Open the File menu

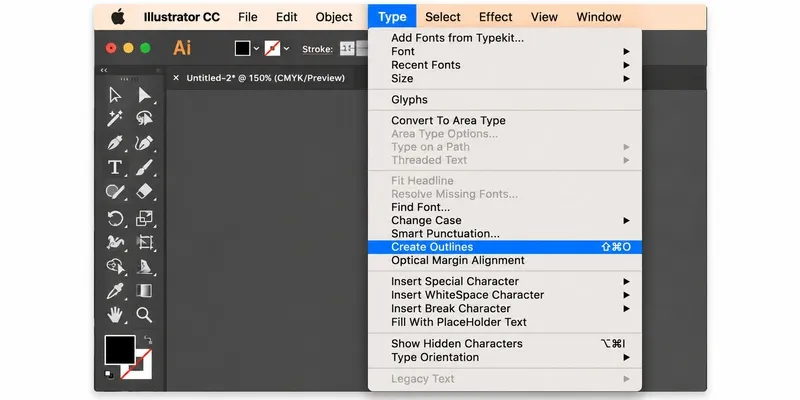[x=247, y=17]
